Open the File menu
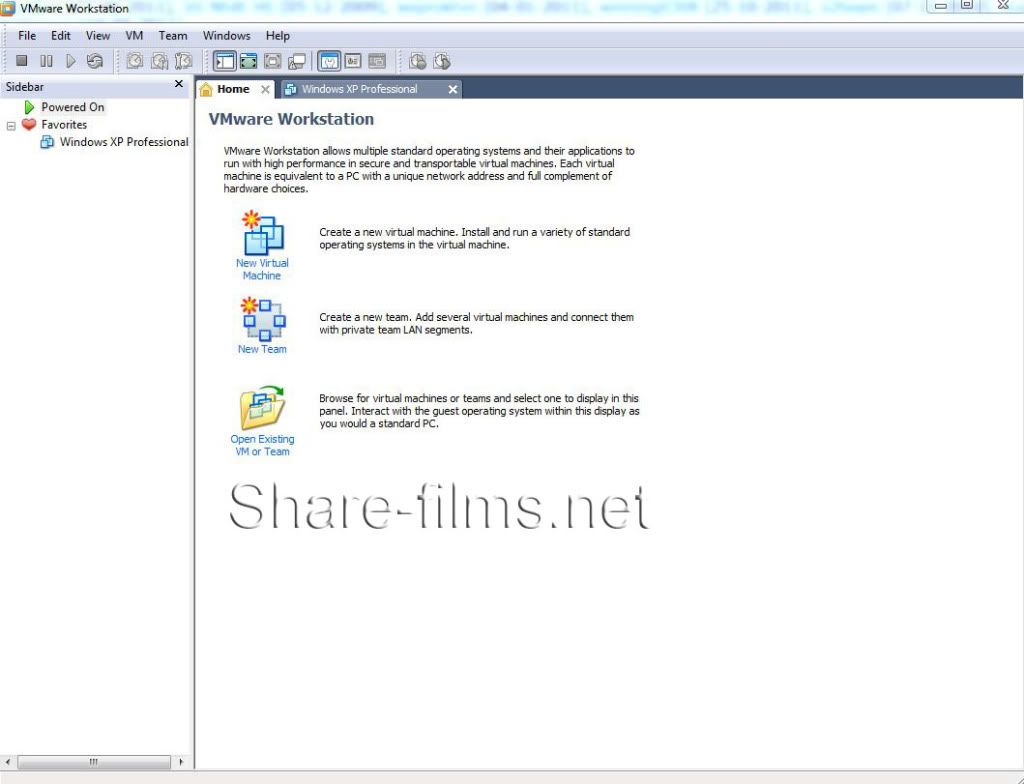 27,35
